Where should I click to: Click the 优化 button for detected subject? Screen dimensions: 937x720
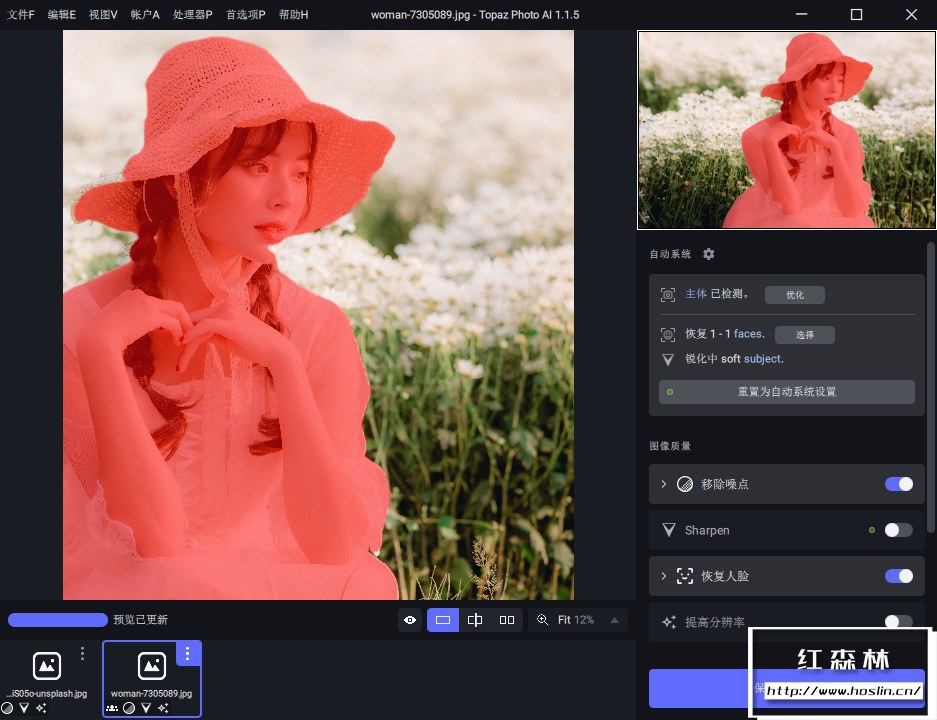[x=795, y=295]
